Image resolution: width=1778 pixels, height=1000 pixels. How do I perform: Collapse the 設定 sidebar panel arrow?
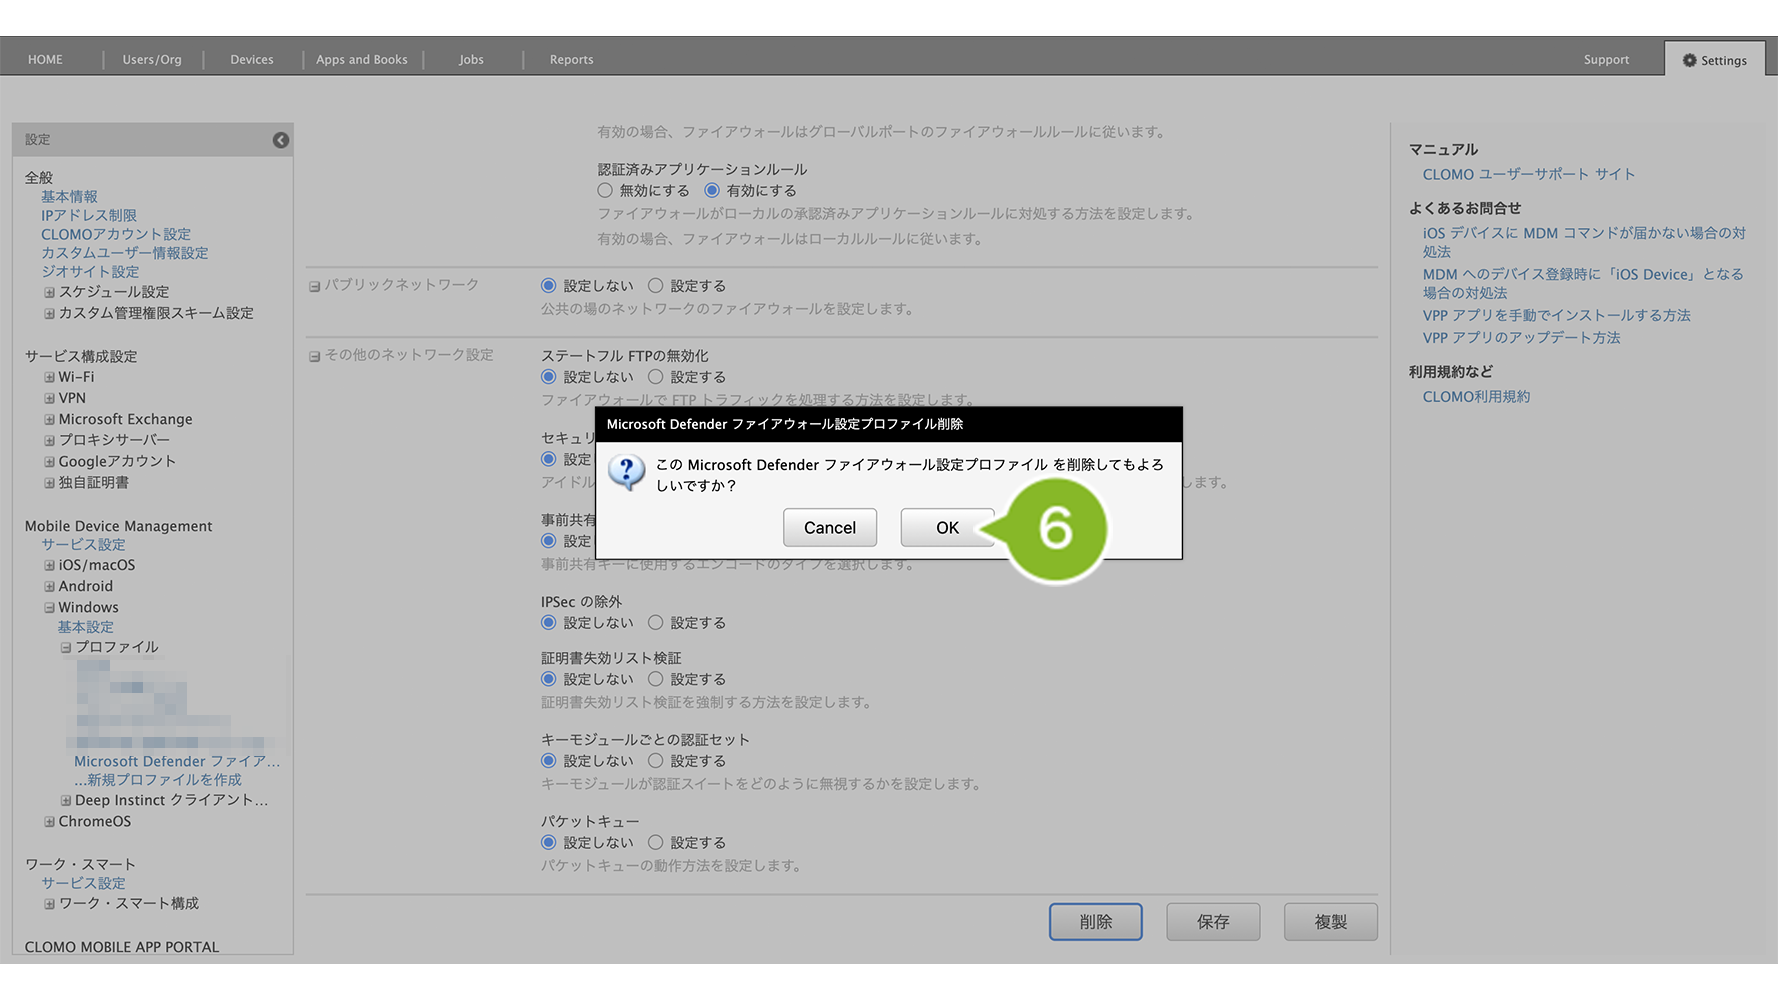[281, 140]
